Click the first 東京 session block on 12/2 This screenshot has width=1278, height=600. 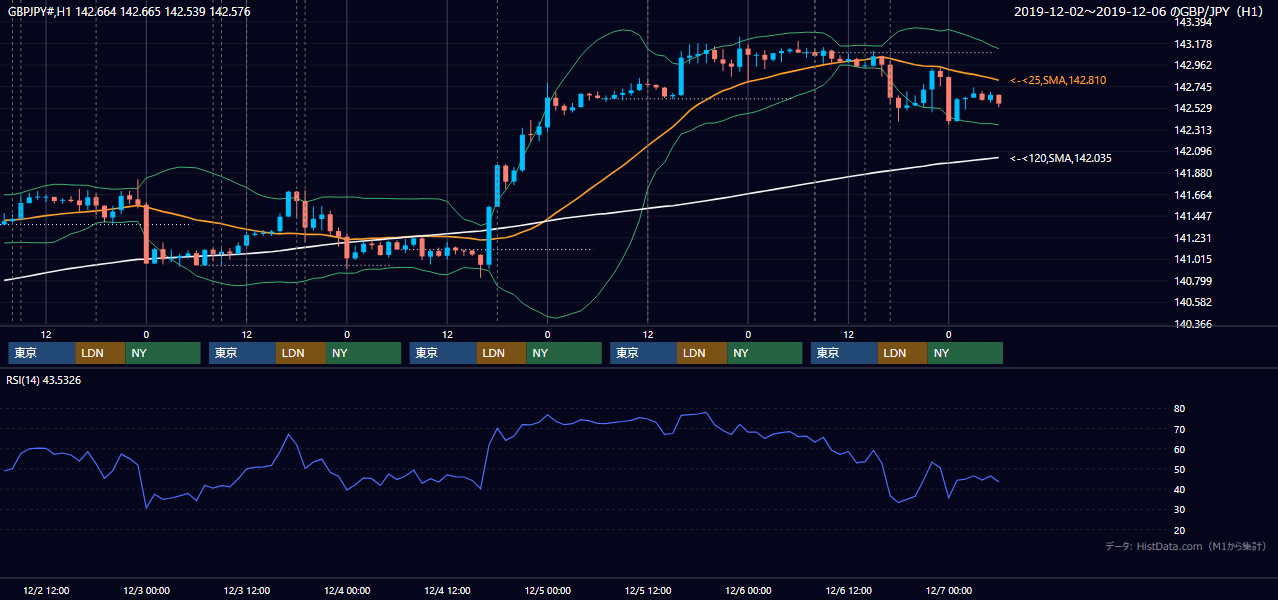pos(41,353)
